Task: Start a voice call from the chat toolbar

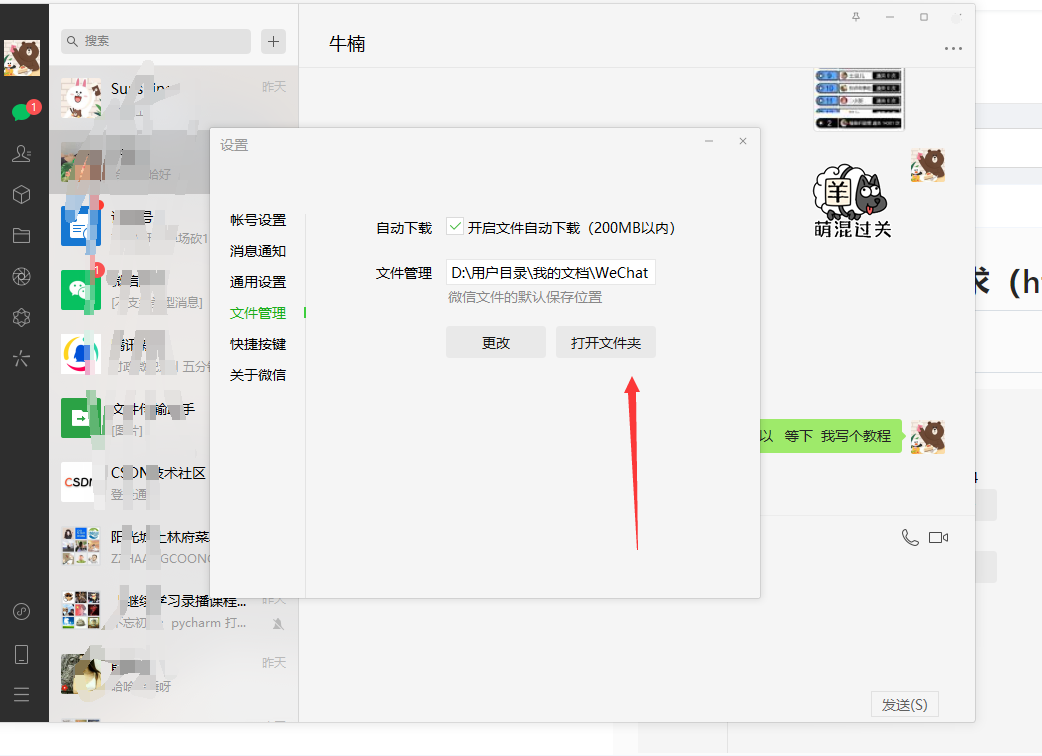Action: pos(910,537)
